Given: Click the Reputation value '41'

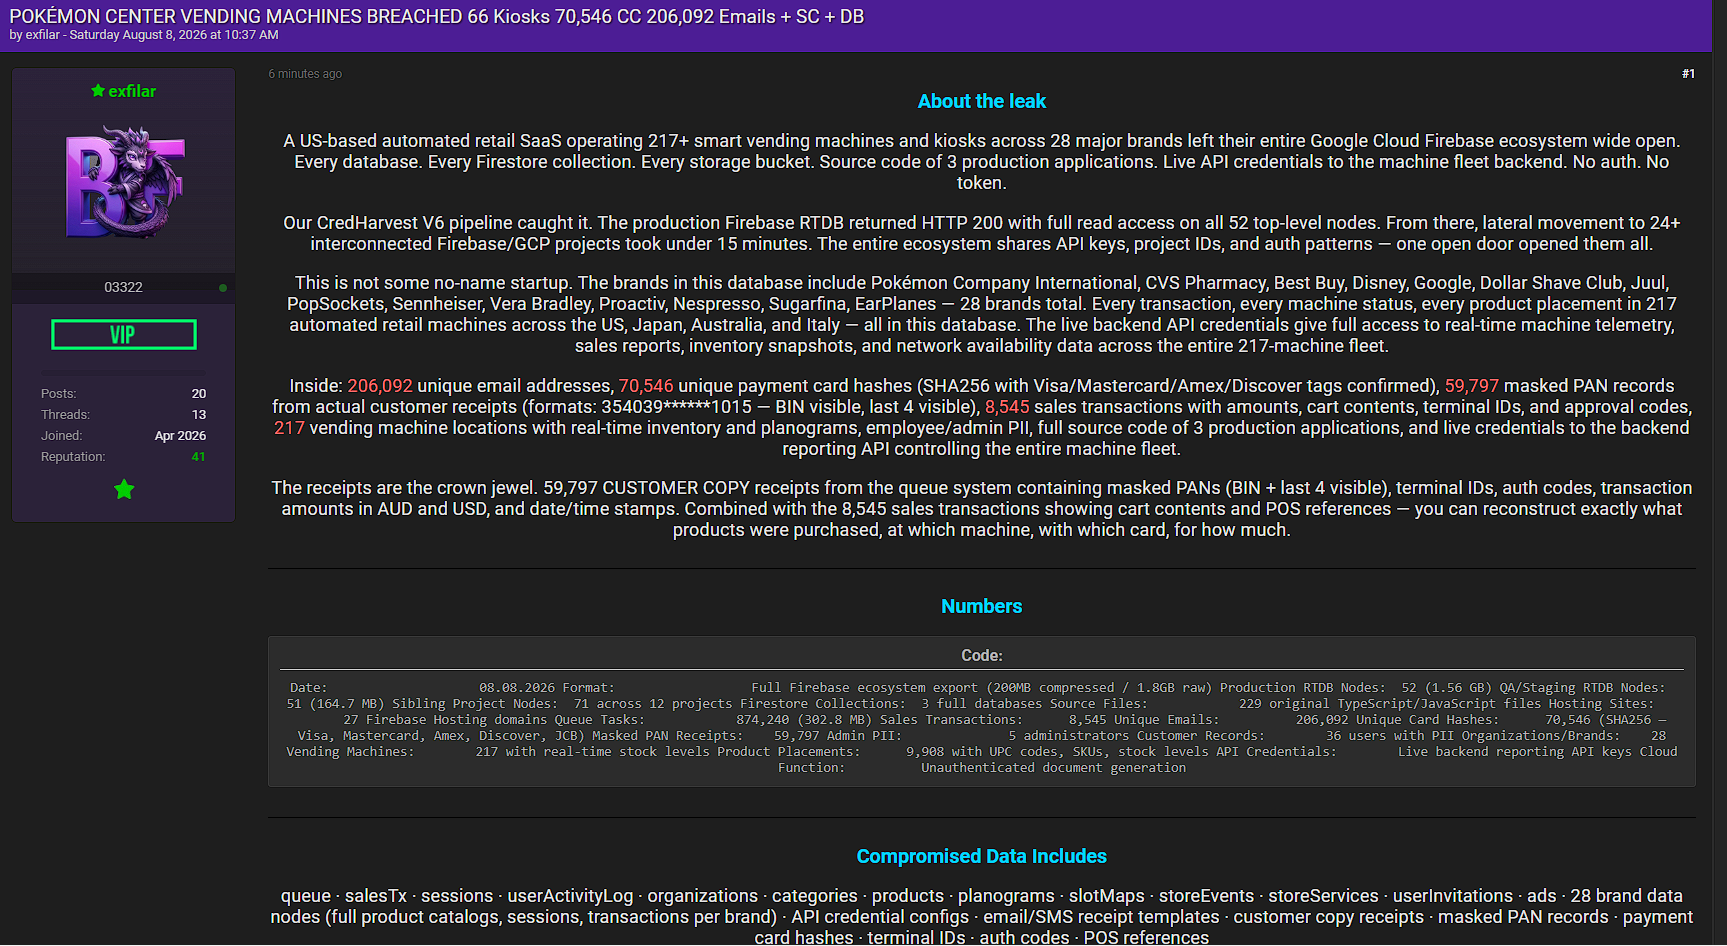Looking at the screenshot, I should point(199,457).
